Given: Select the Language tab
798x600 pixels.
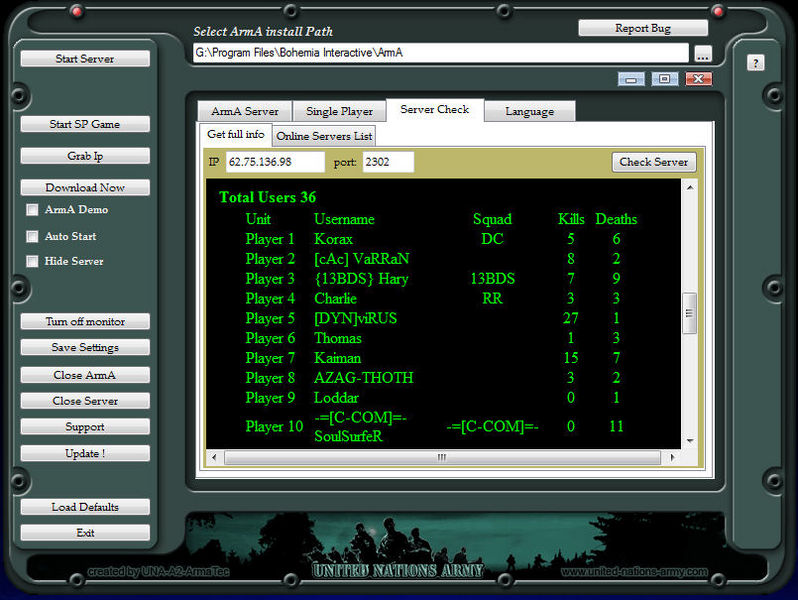Looking at the screenshot, I should [529, 111].
